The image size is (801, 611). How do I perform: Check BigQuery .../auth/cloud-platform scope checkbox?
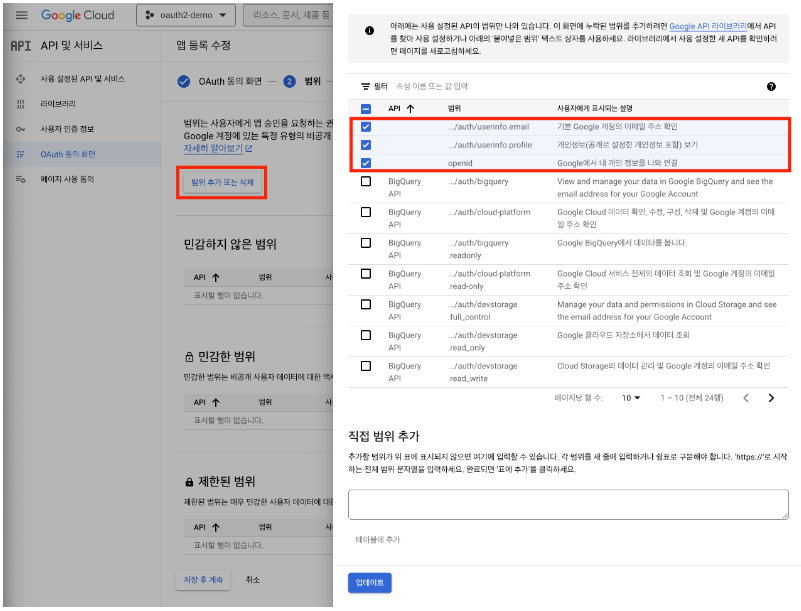(x=366, y=212)
